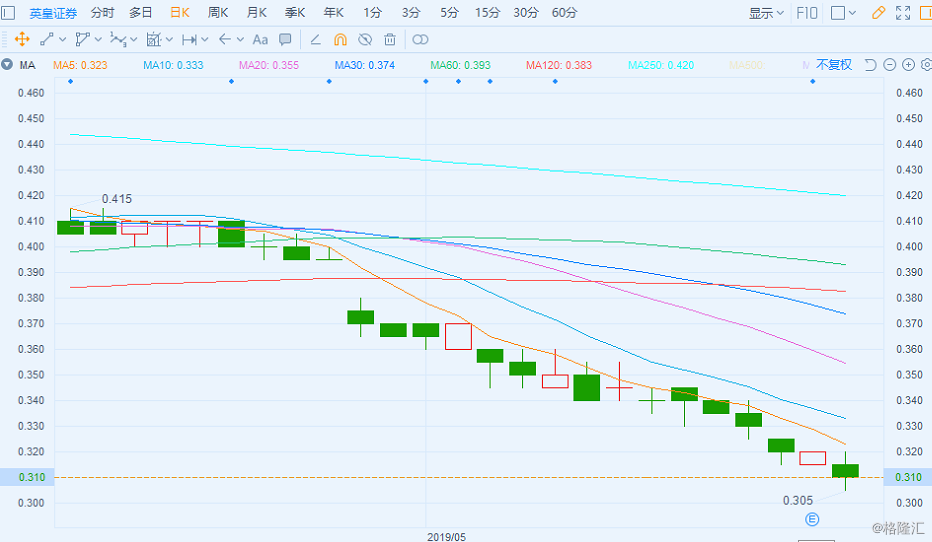The width and height of the screenshot is (932, 542).
Task: Open chart settings gear icon
Action: point(926,65)
